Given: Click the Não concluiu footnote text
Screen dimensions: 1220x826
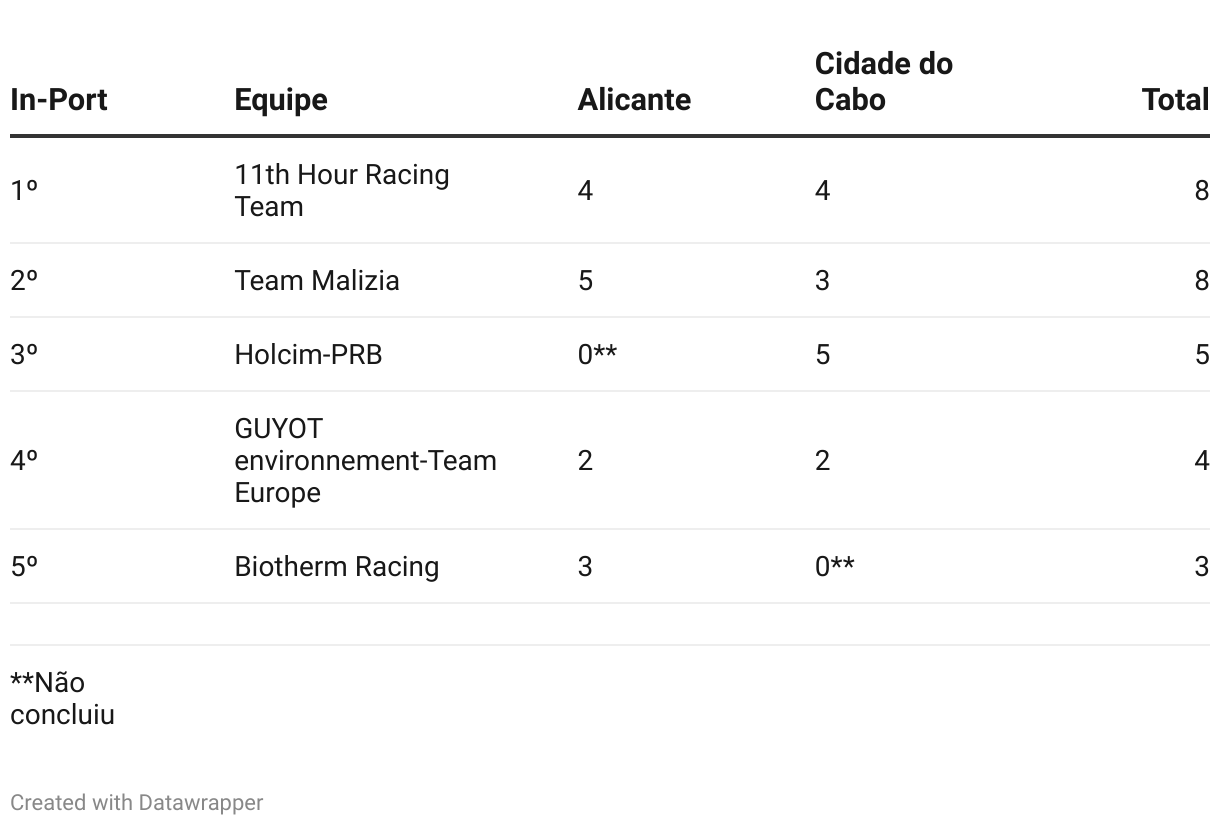Looking at the screenshot, I should [62, 698].
